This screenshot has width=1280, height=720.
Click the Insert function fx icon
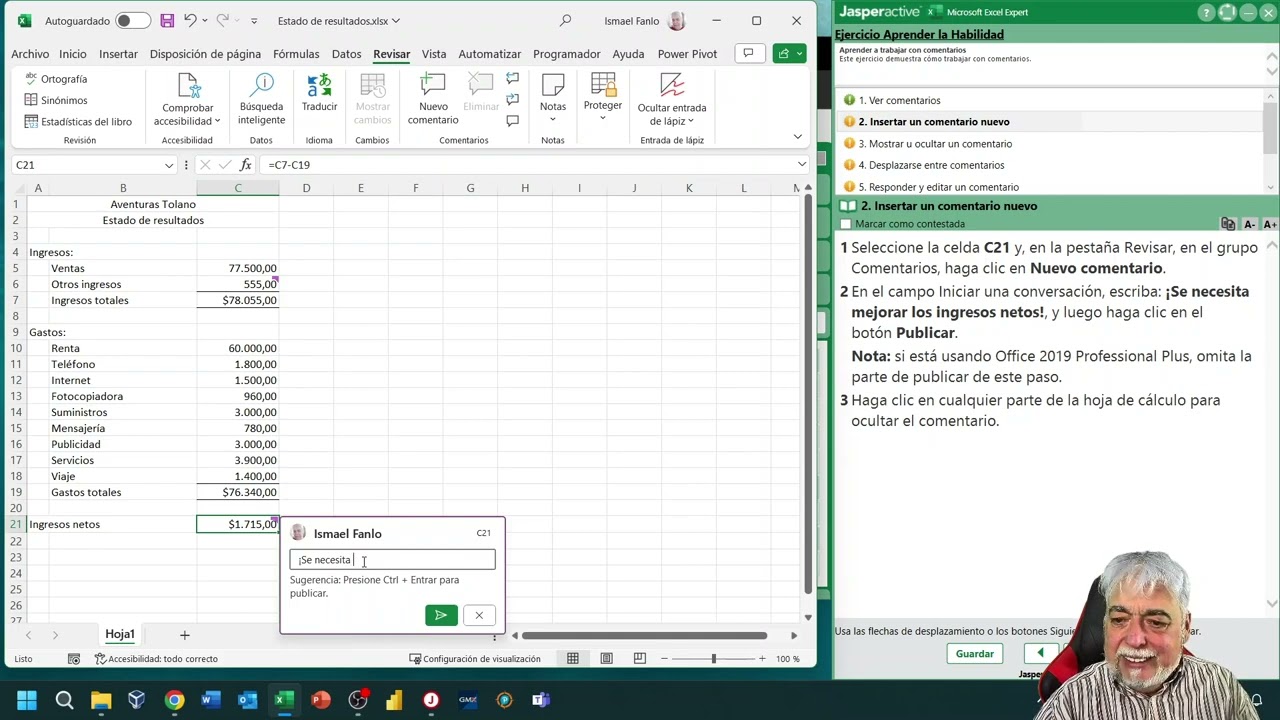[246, 164]
